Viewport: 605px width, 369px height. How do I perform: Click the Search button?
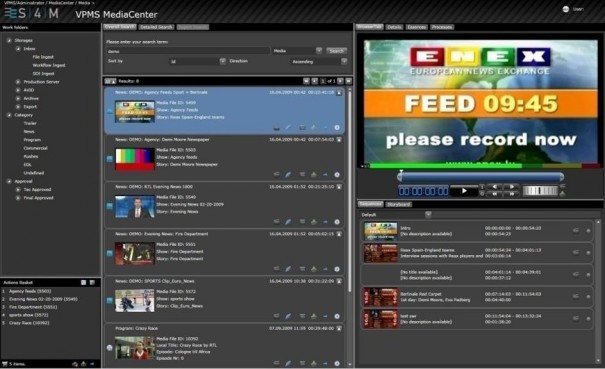[336, 51]
